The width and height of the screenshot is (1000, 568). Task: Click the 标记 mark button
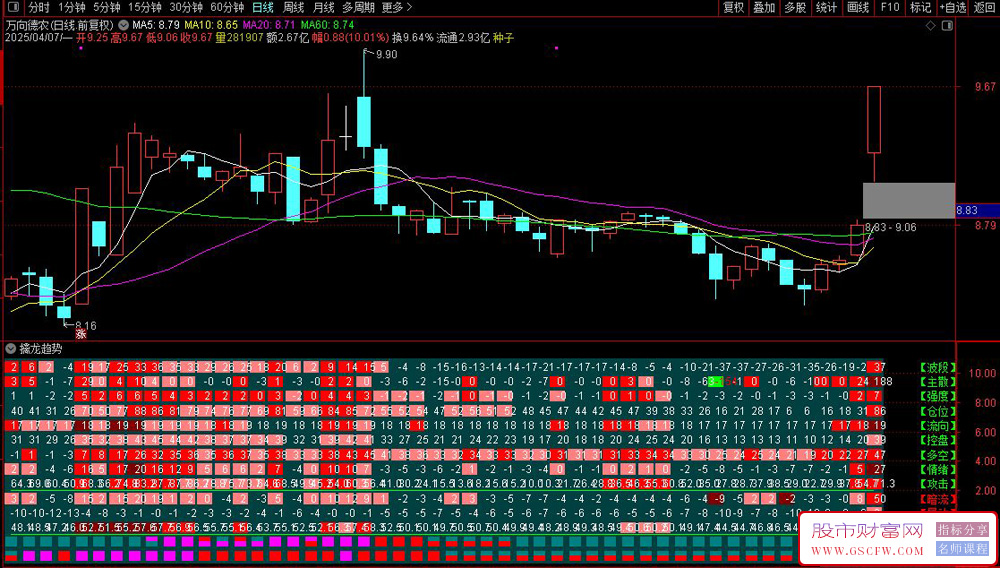(920, 8)
